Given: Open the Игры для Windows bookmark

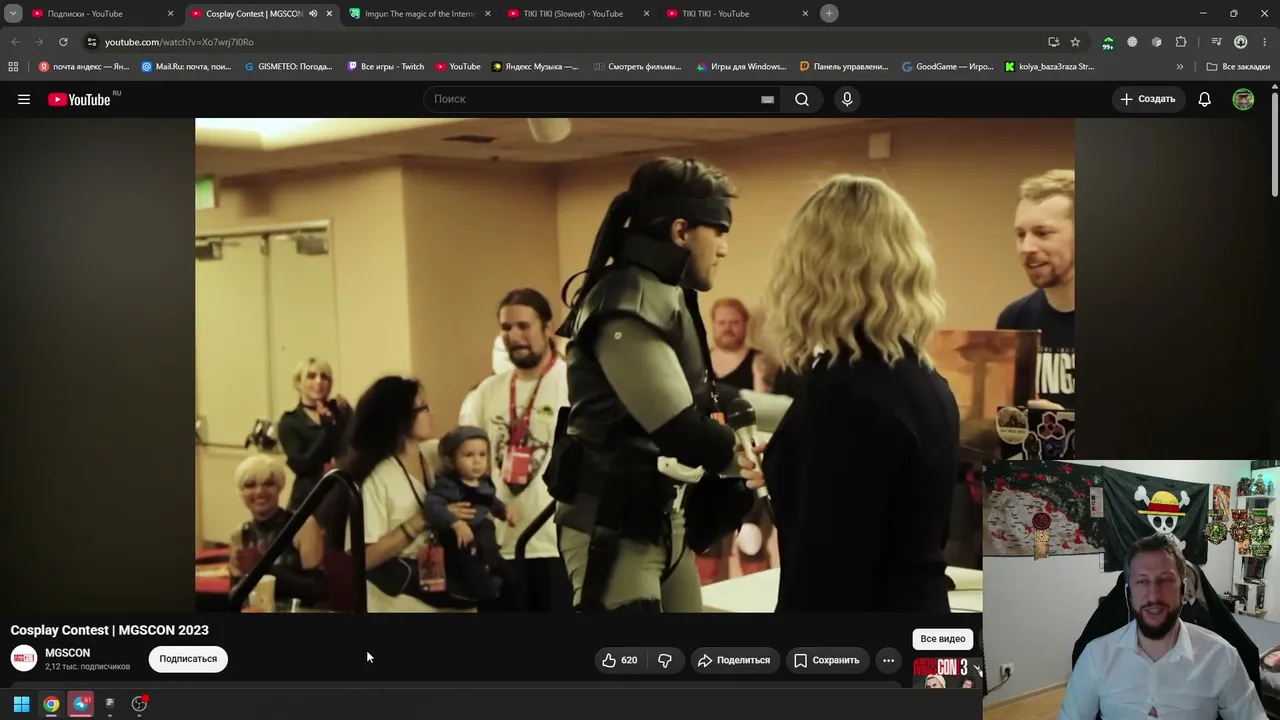Looking at the screenshot, I should coord(741,67).
